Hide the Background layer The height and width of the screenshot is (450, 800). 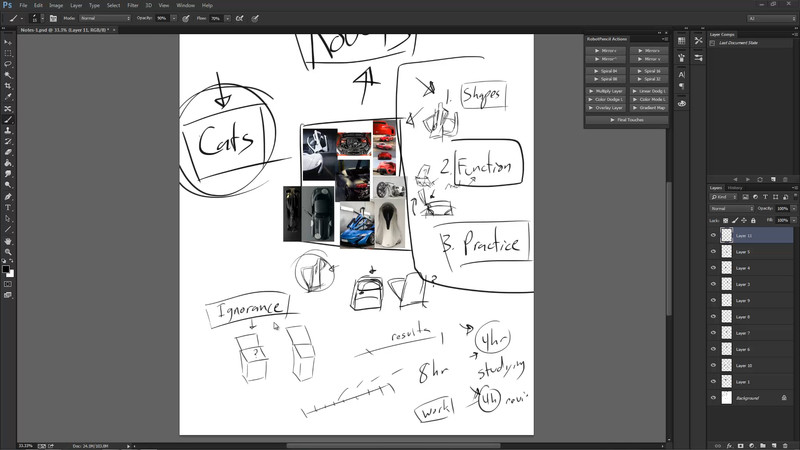[713, 398]
